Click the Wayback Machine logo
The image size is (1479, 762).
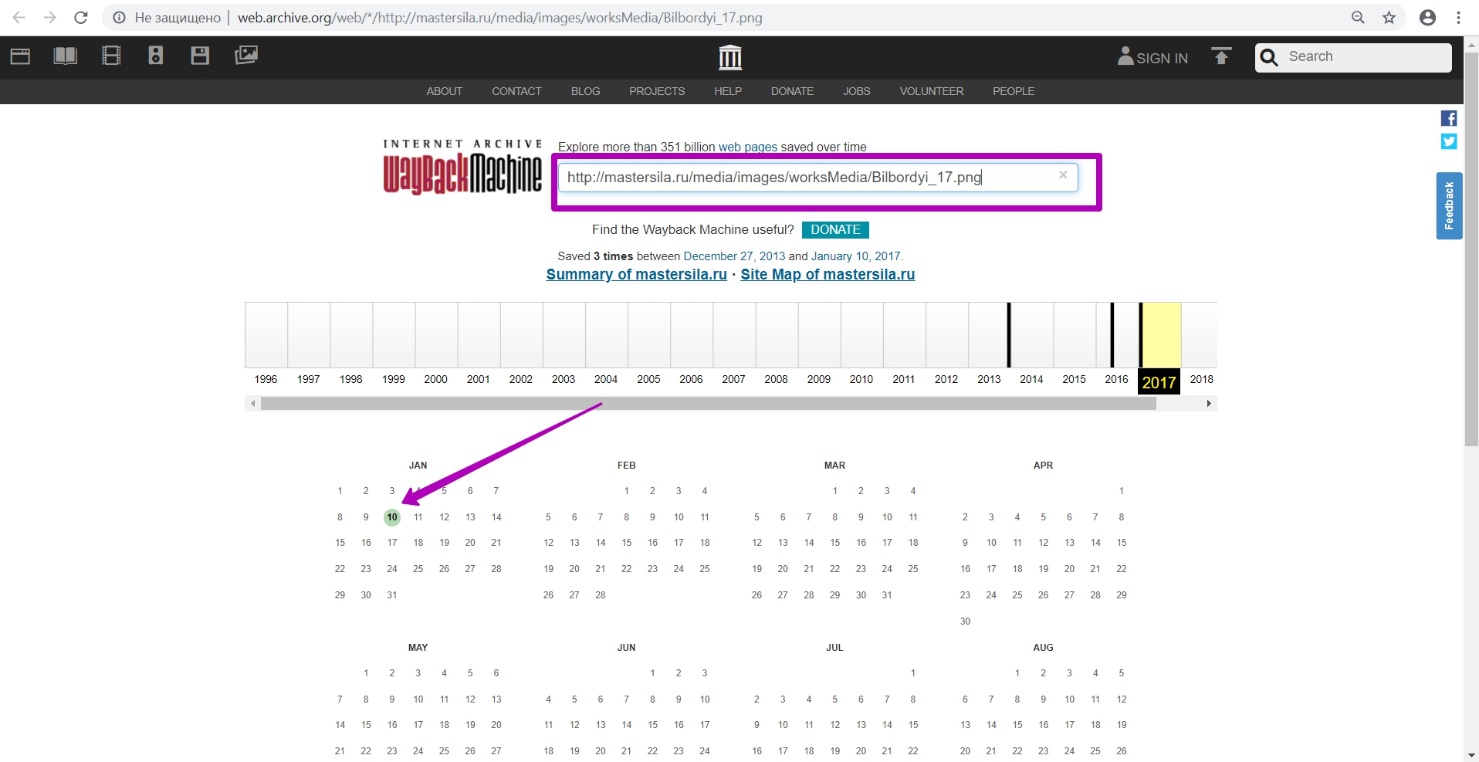pos(462,167)
